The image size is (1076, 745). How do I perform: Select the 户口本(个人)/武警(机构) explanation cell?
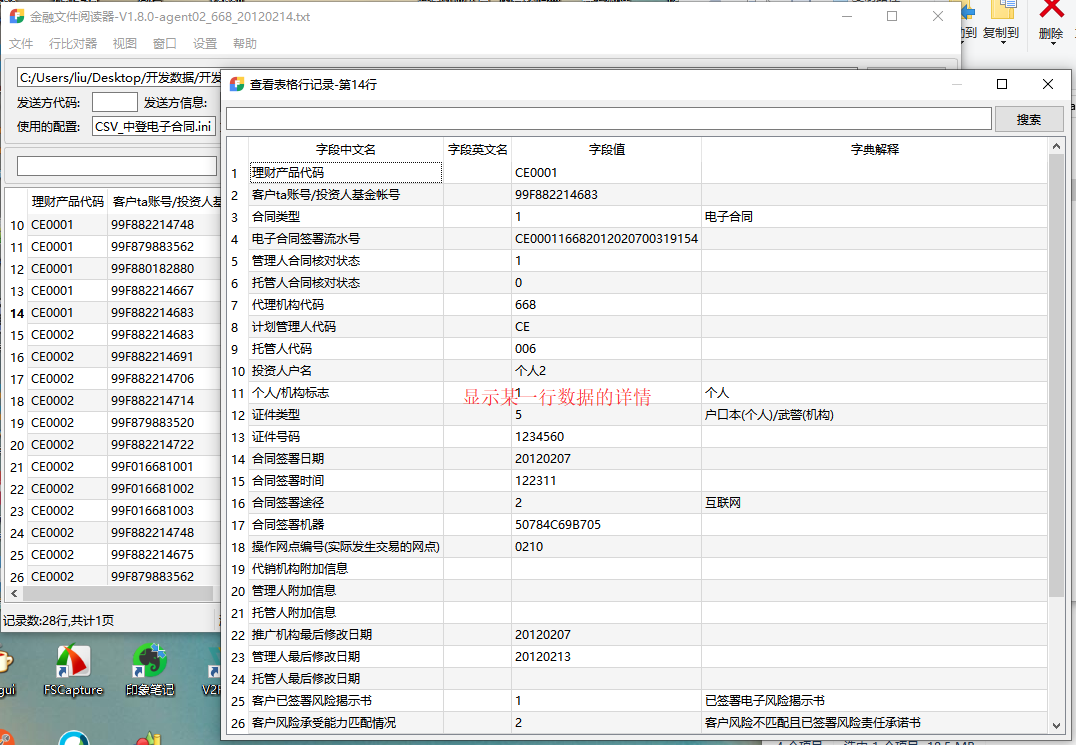click(x=874, y=415)
